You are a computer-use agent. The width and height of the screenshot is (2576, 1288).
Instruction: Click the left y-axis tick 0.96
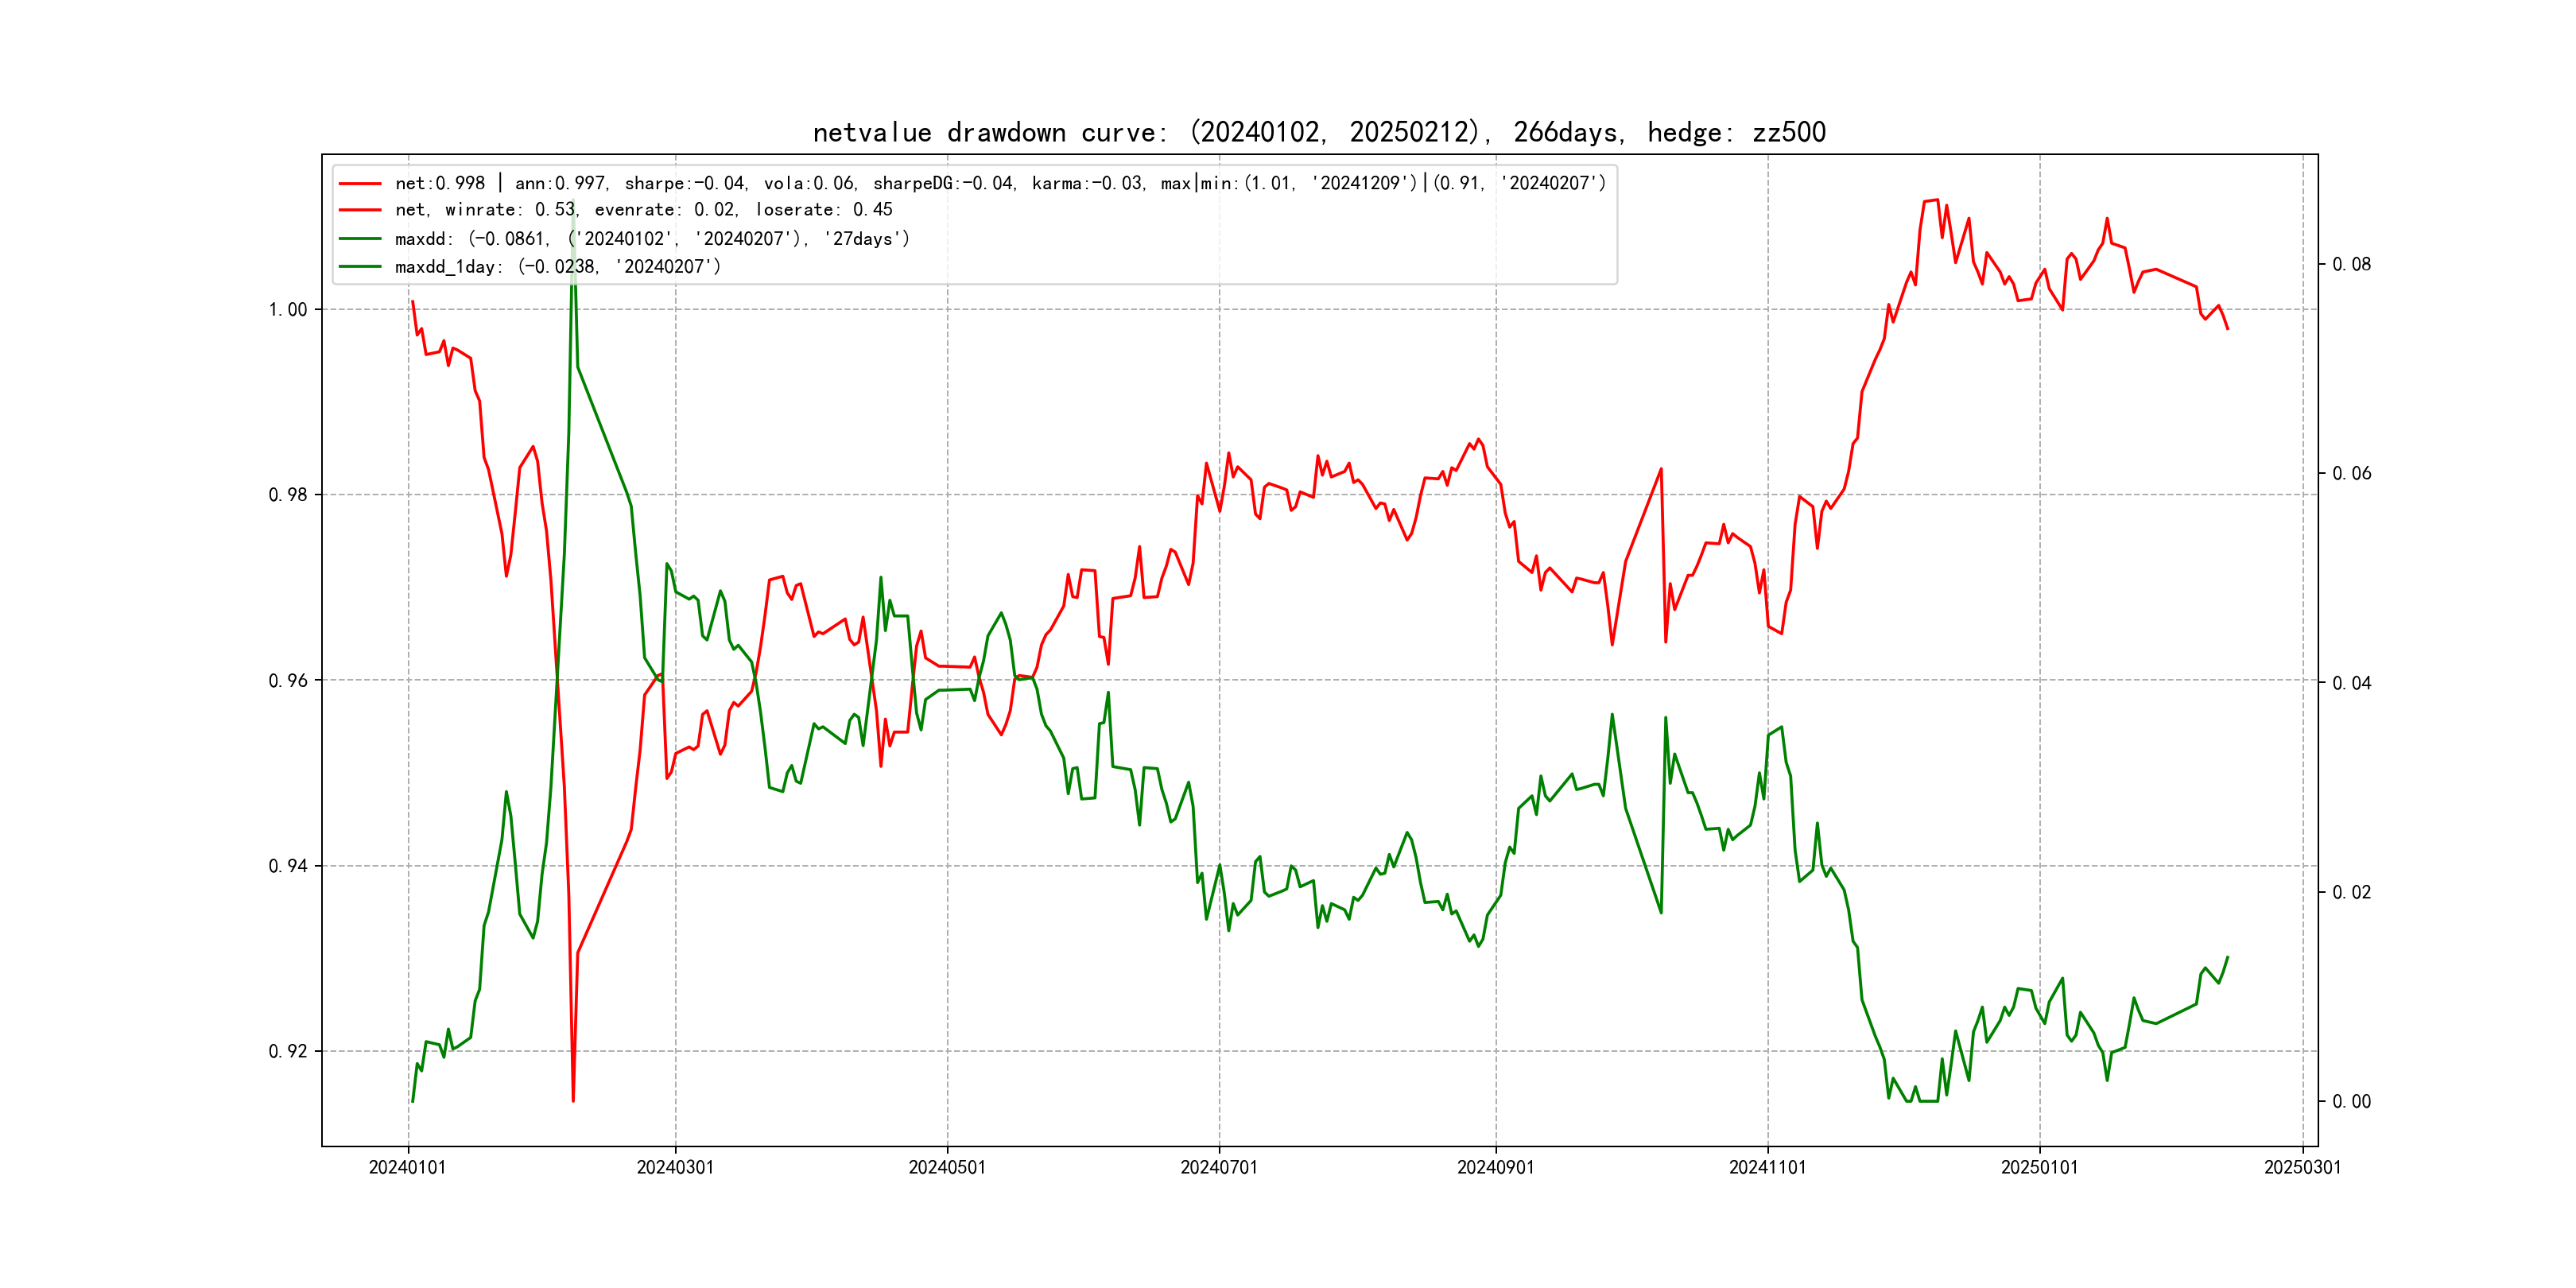(288, 681)
